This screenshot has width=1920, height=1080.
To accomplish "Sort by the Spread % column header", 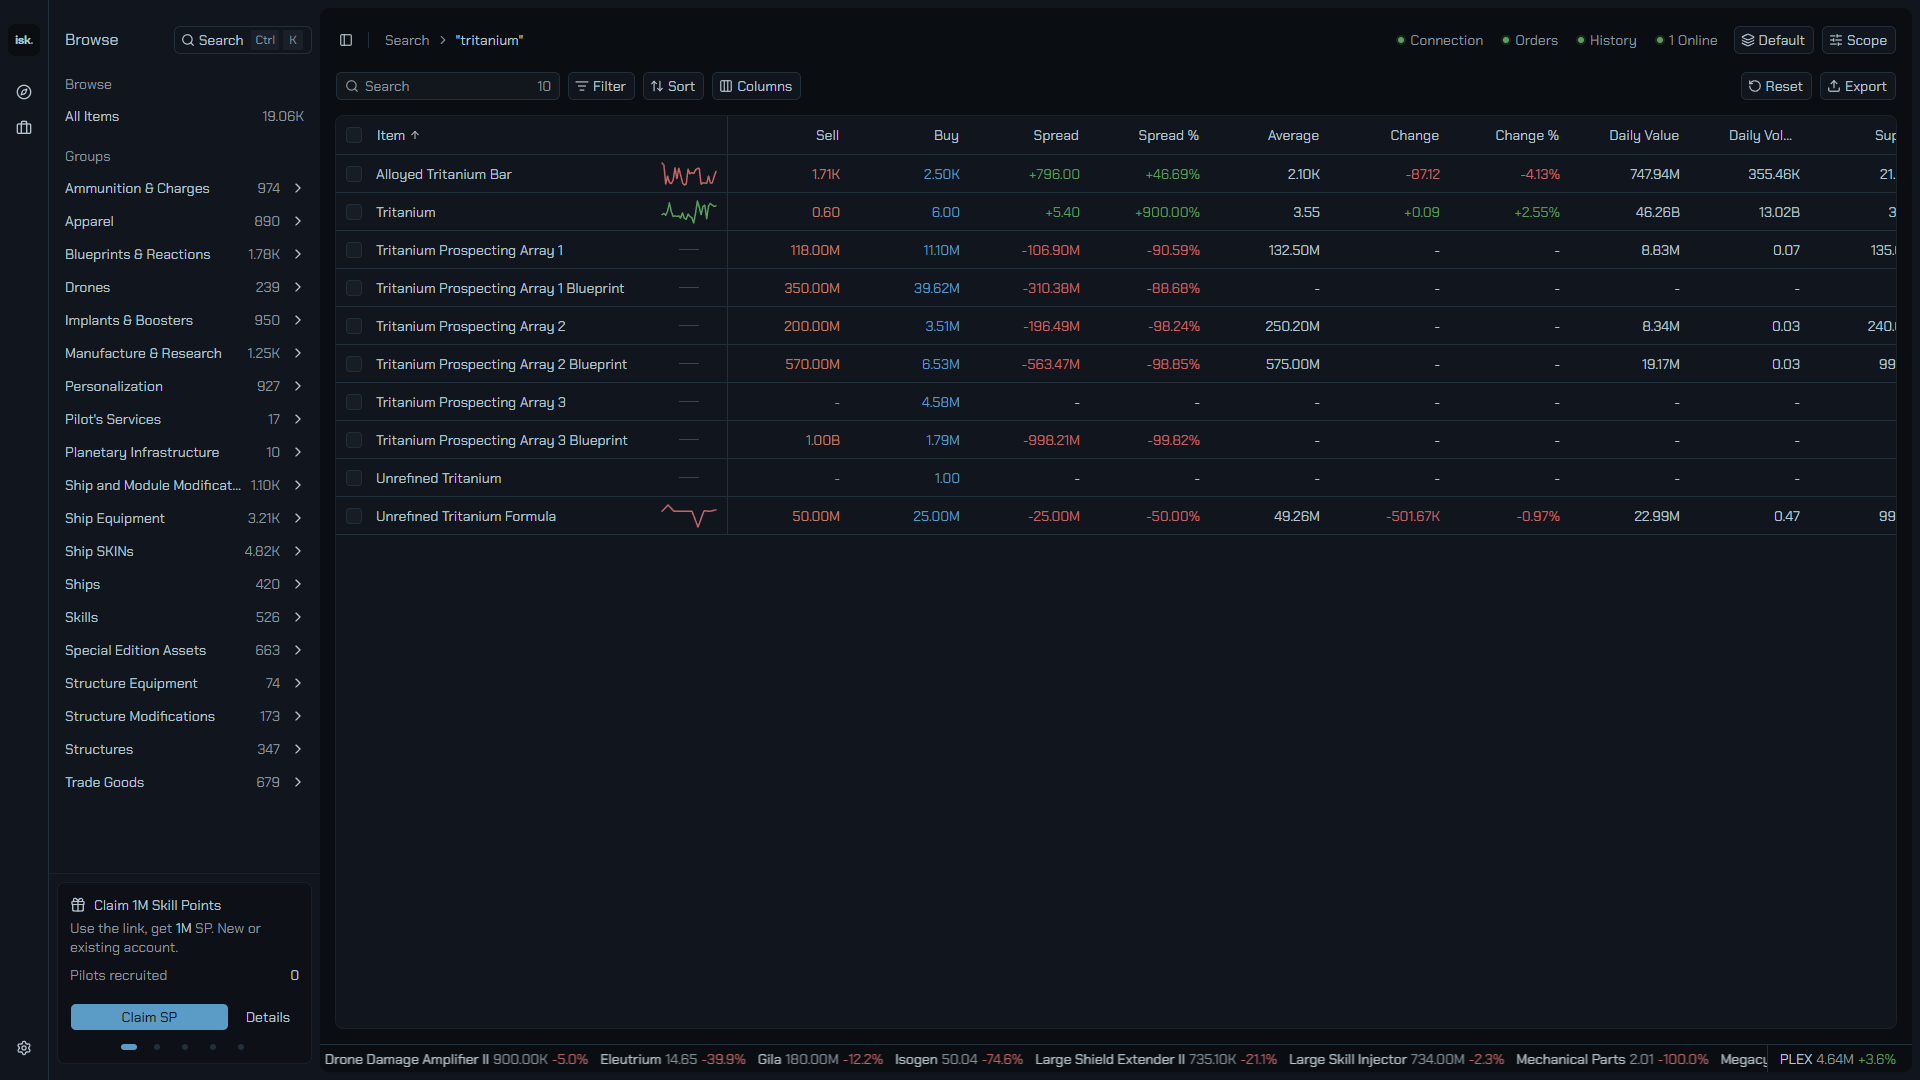I will point(1168,135).
